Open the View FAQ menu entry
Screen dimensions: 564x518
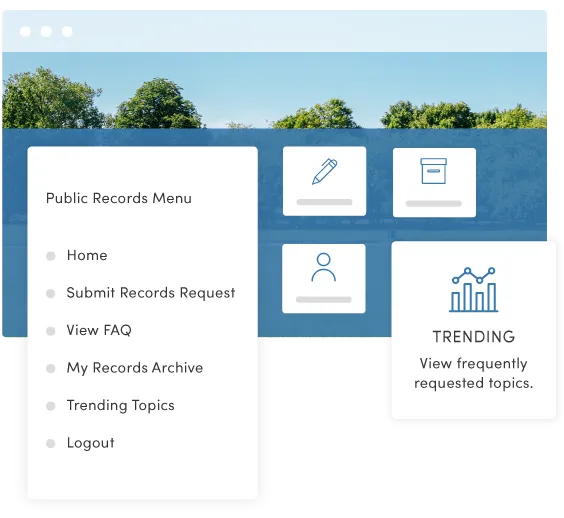click(x=99, y=330)
